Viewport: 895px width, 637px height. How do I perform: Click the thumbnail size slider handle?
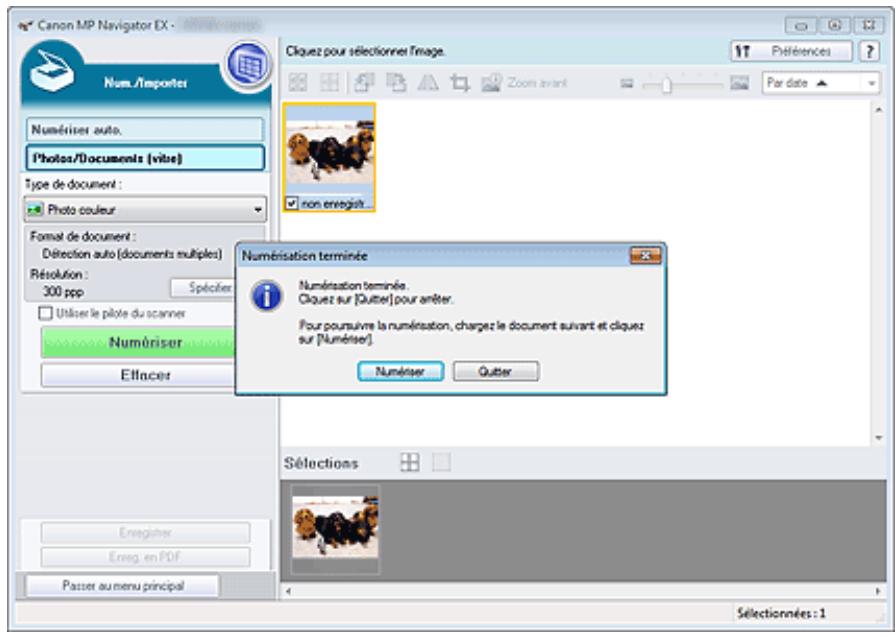[666, 85]
